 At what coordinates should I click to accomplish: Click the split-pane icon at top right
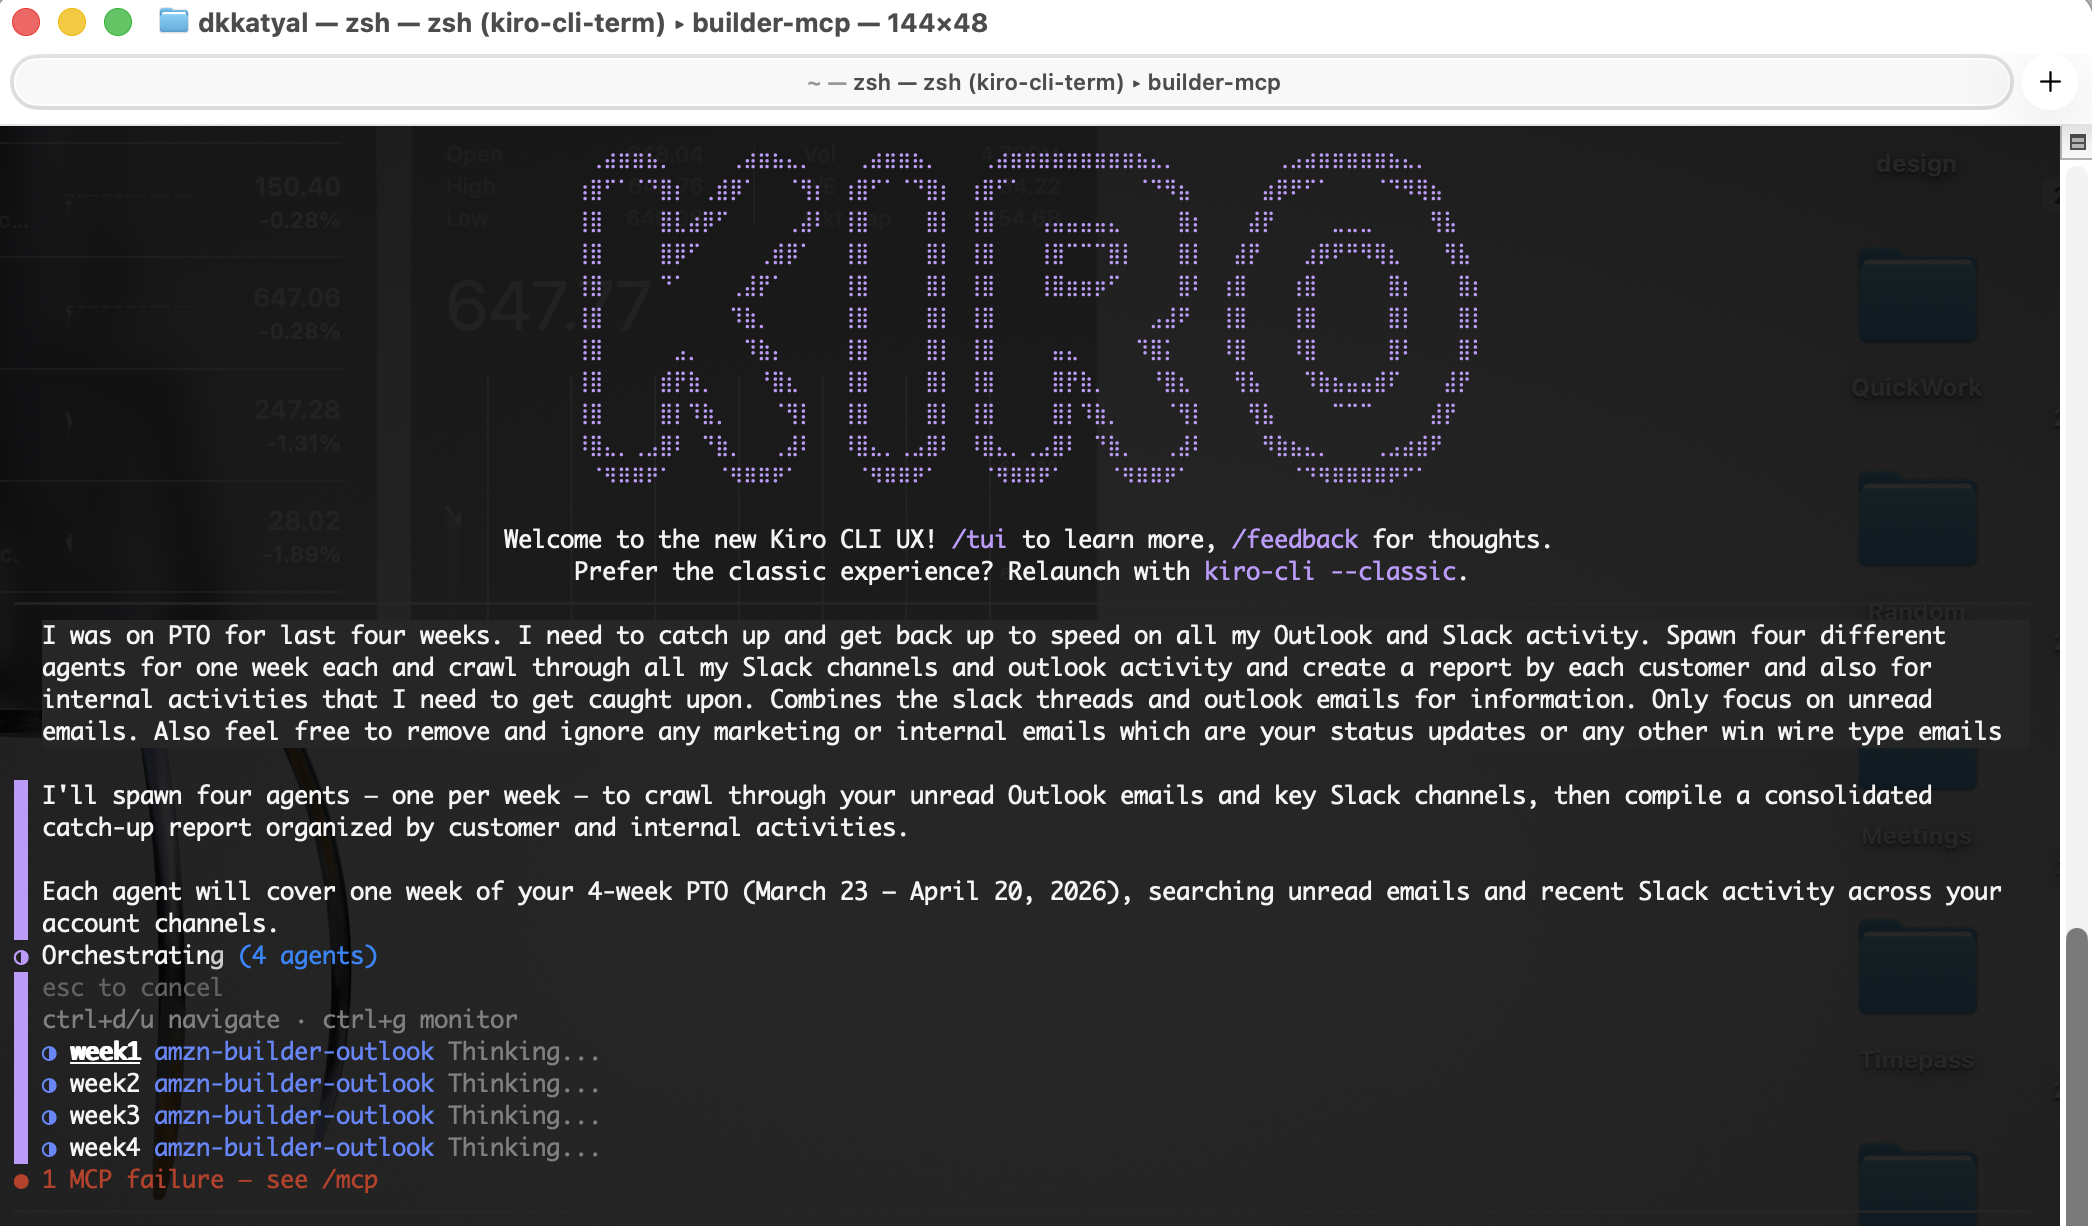2077,142
